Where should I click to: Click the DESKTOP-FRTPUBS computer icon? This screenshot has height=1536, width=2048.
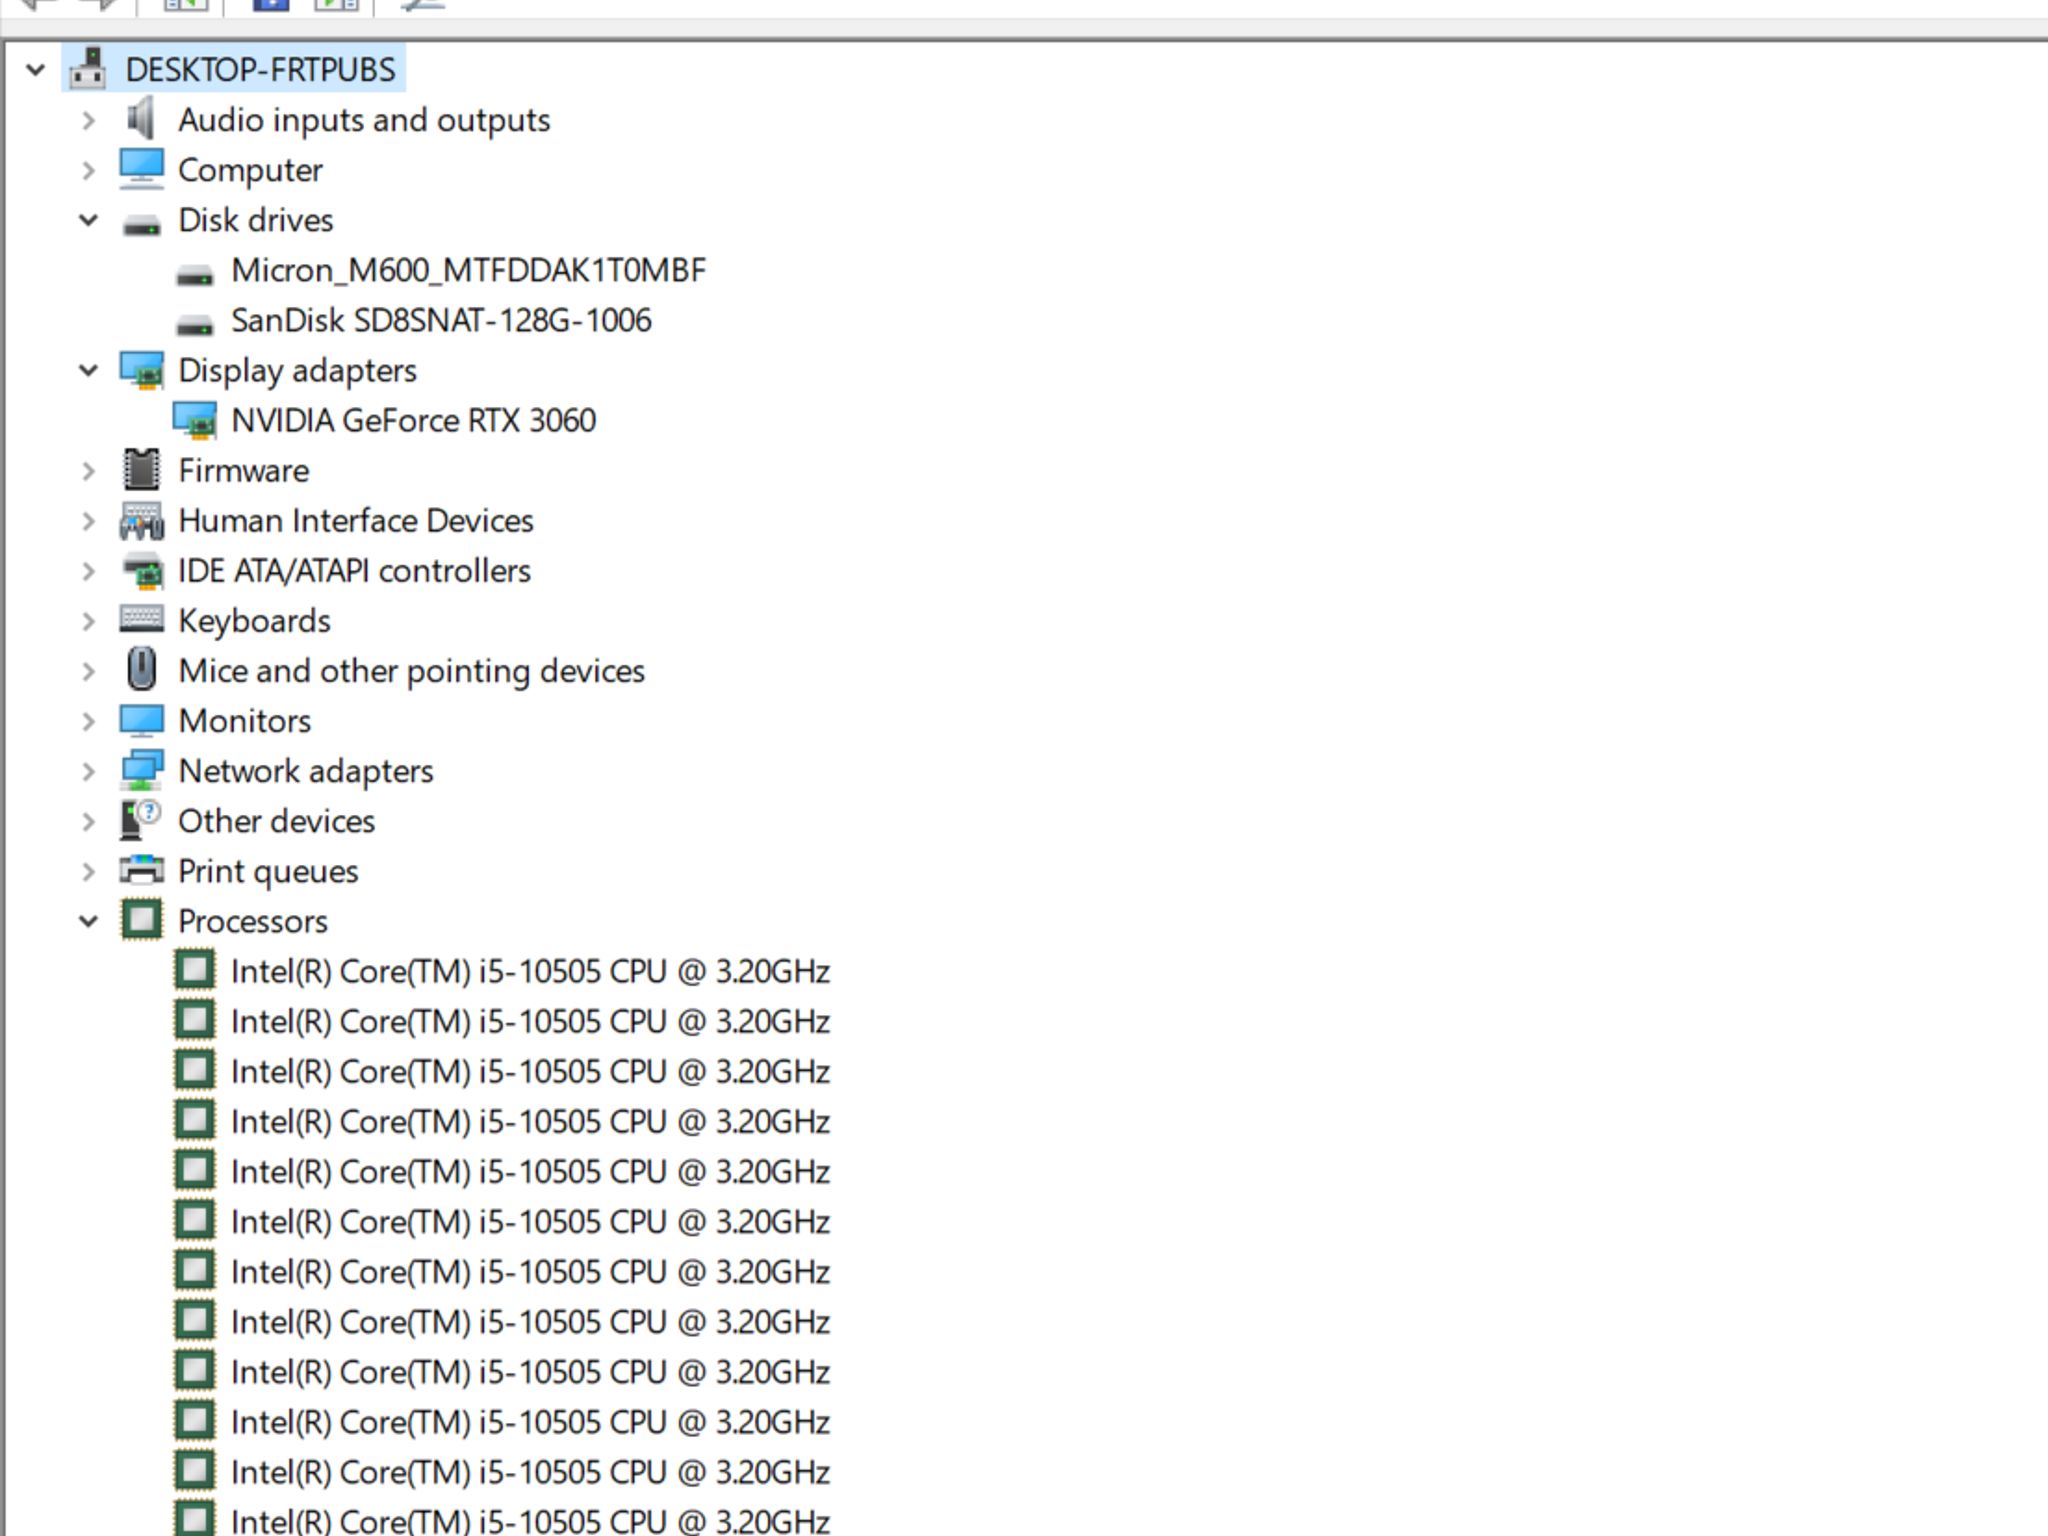88,69
